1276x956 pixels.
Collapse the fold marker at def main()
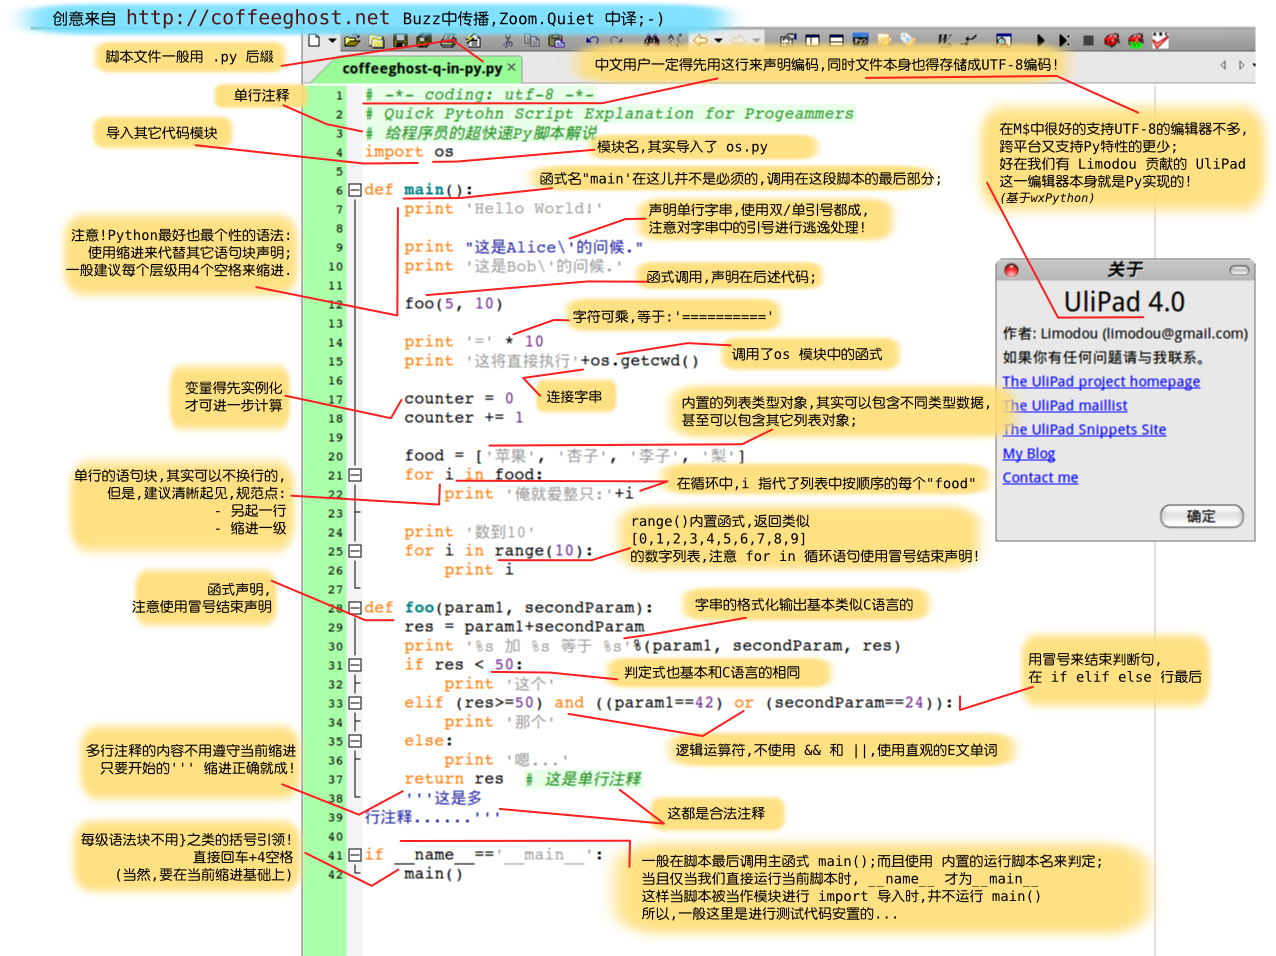[x=354, y=190]
